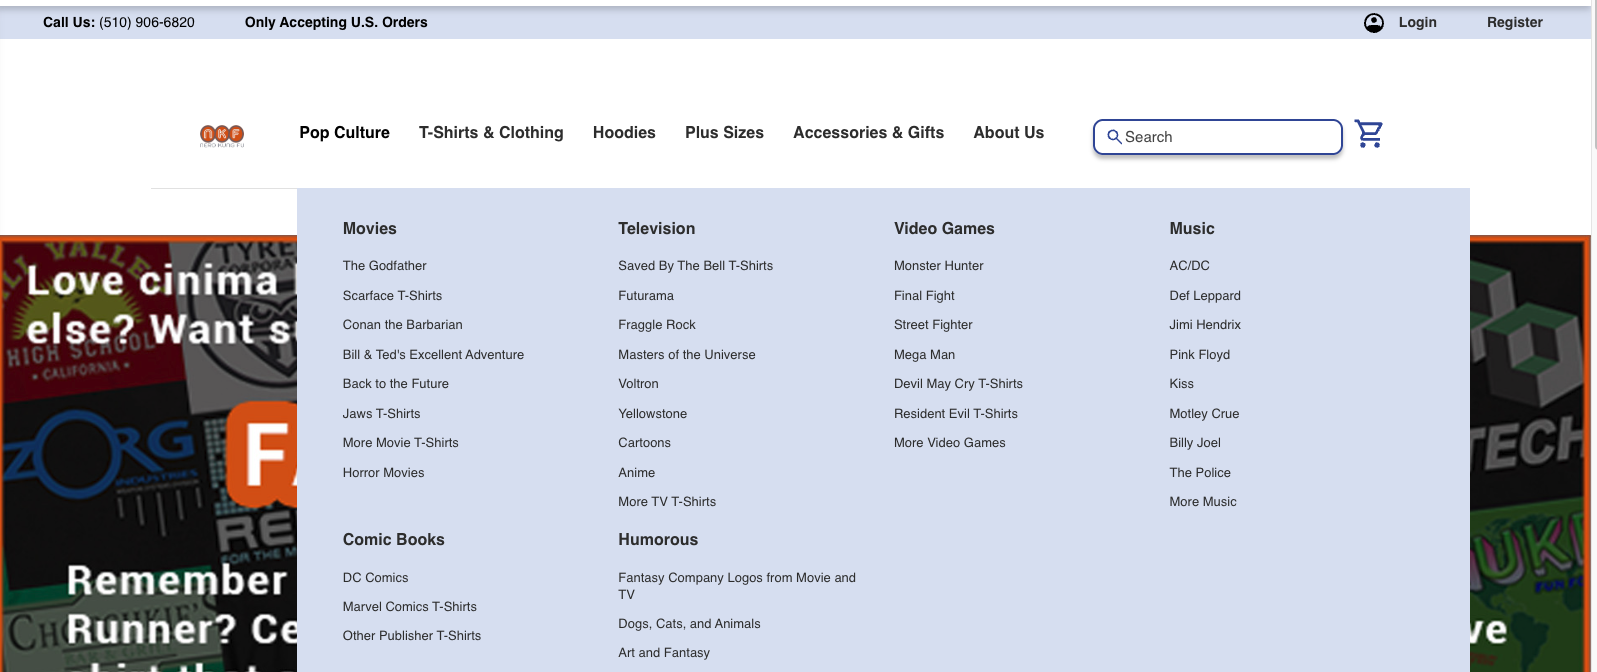Browse More Music
This screenshot has height=672, width=1597.
1203,502
